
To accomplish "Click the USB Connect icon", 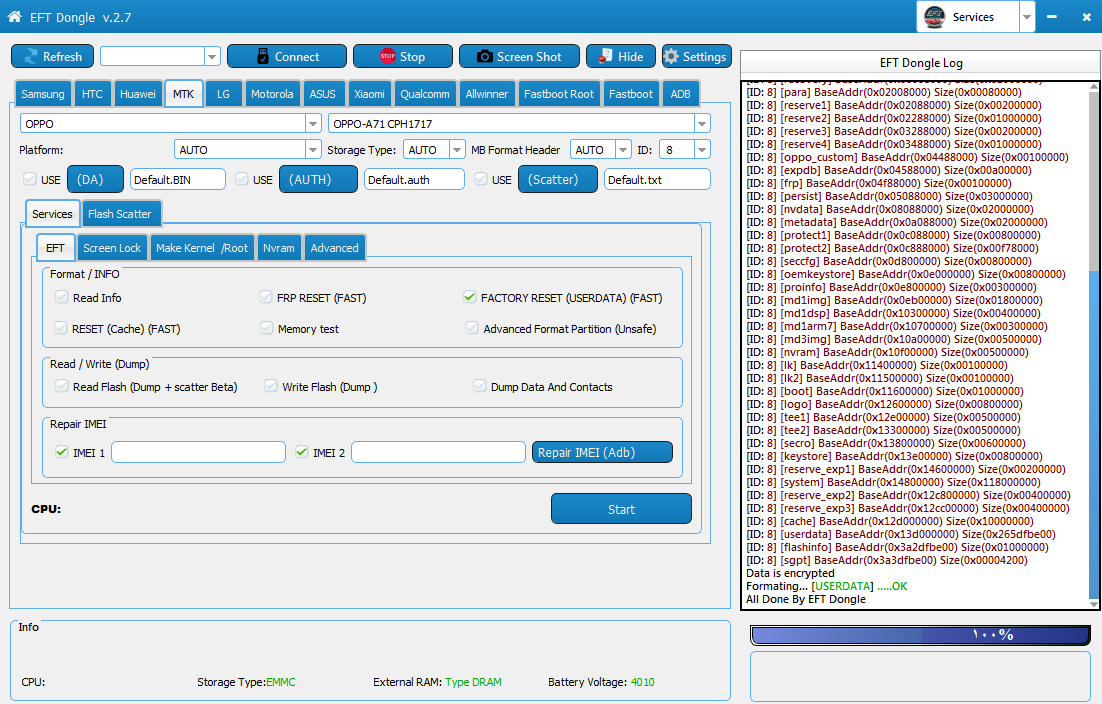I will [263, 56].
